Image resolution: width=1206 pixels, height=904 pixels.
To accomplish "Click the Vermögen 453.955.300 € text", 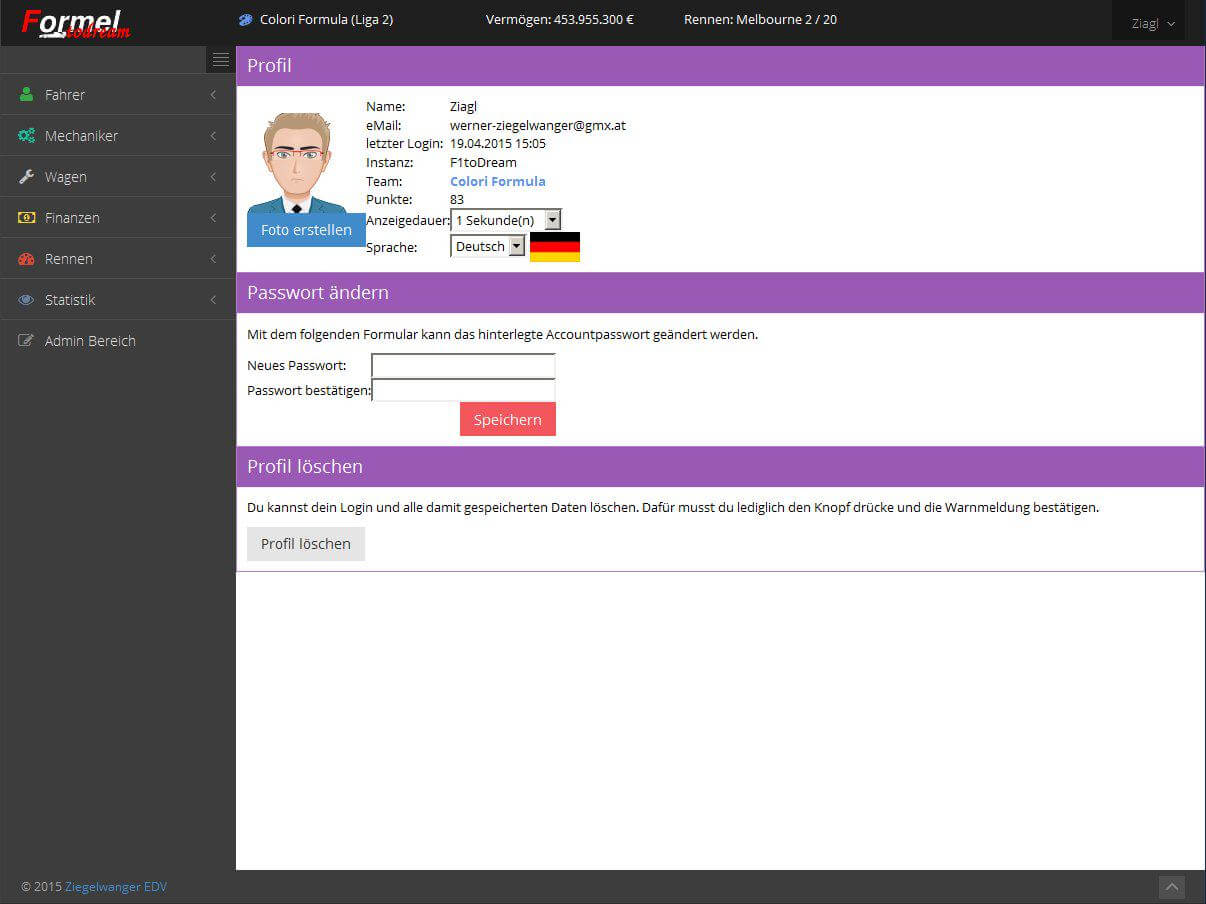I will 560,20.
